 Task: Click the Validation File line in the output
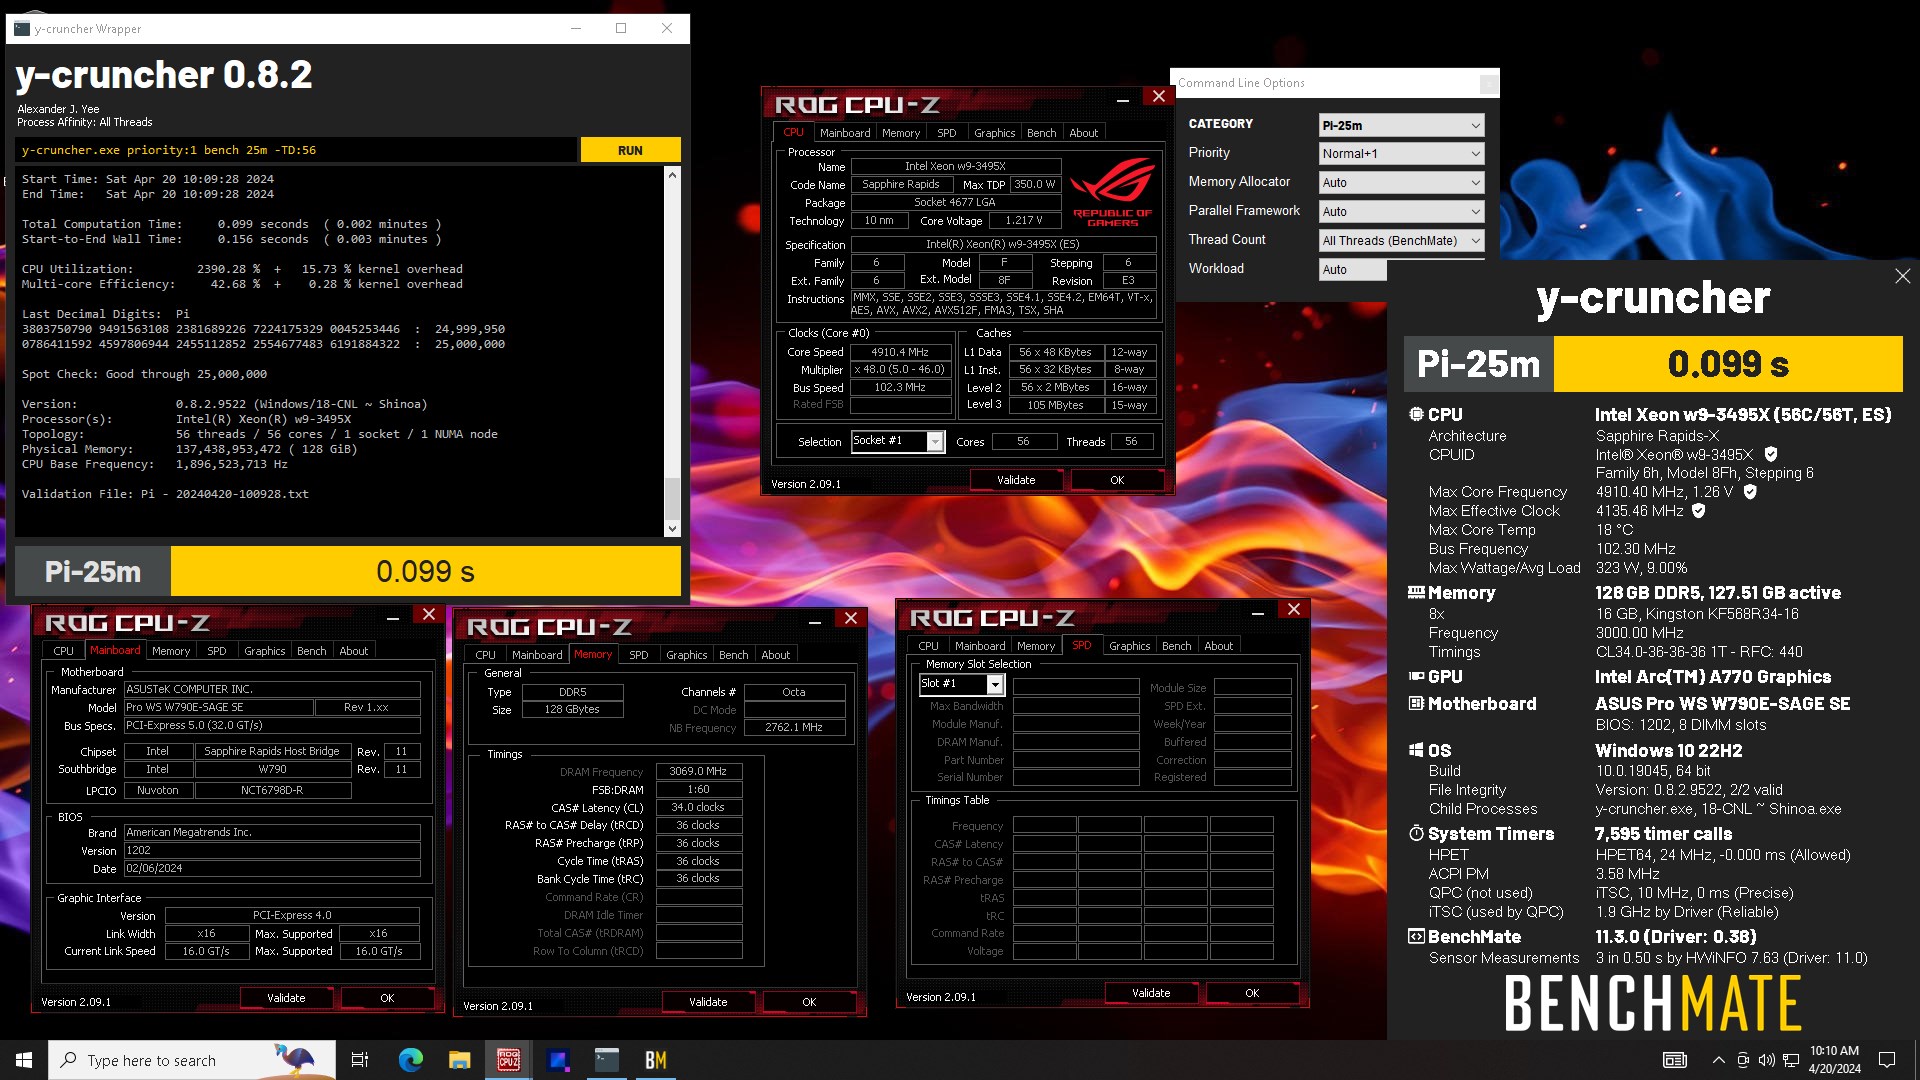coord(165,494)
